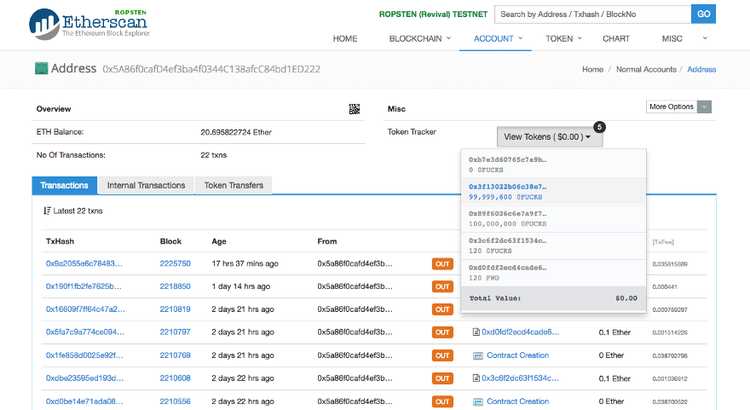
Task: Click the OUT badge in the first transaction row
Action: tap(442, 264)
